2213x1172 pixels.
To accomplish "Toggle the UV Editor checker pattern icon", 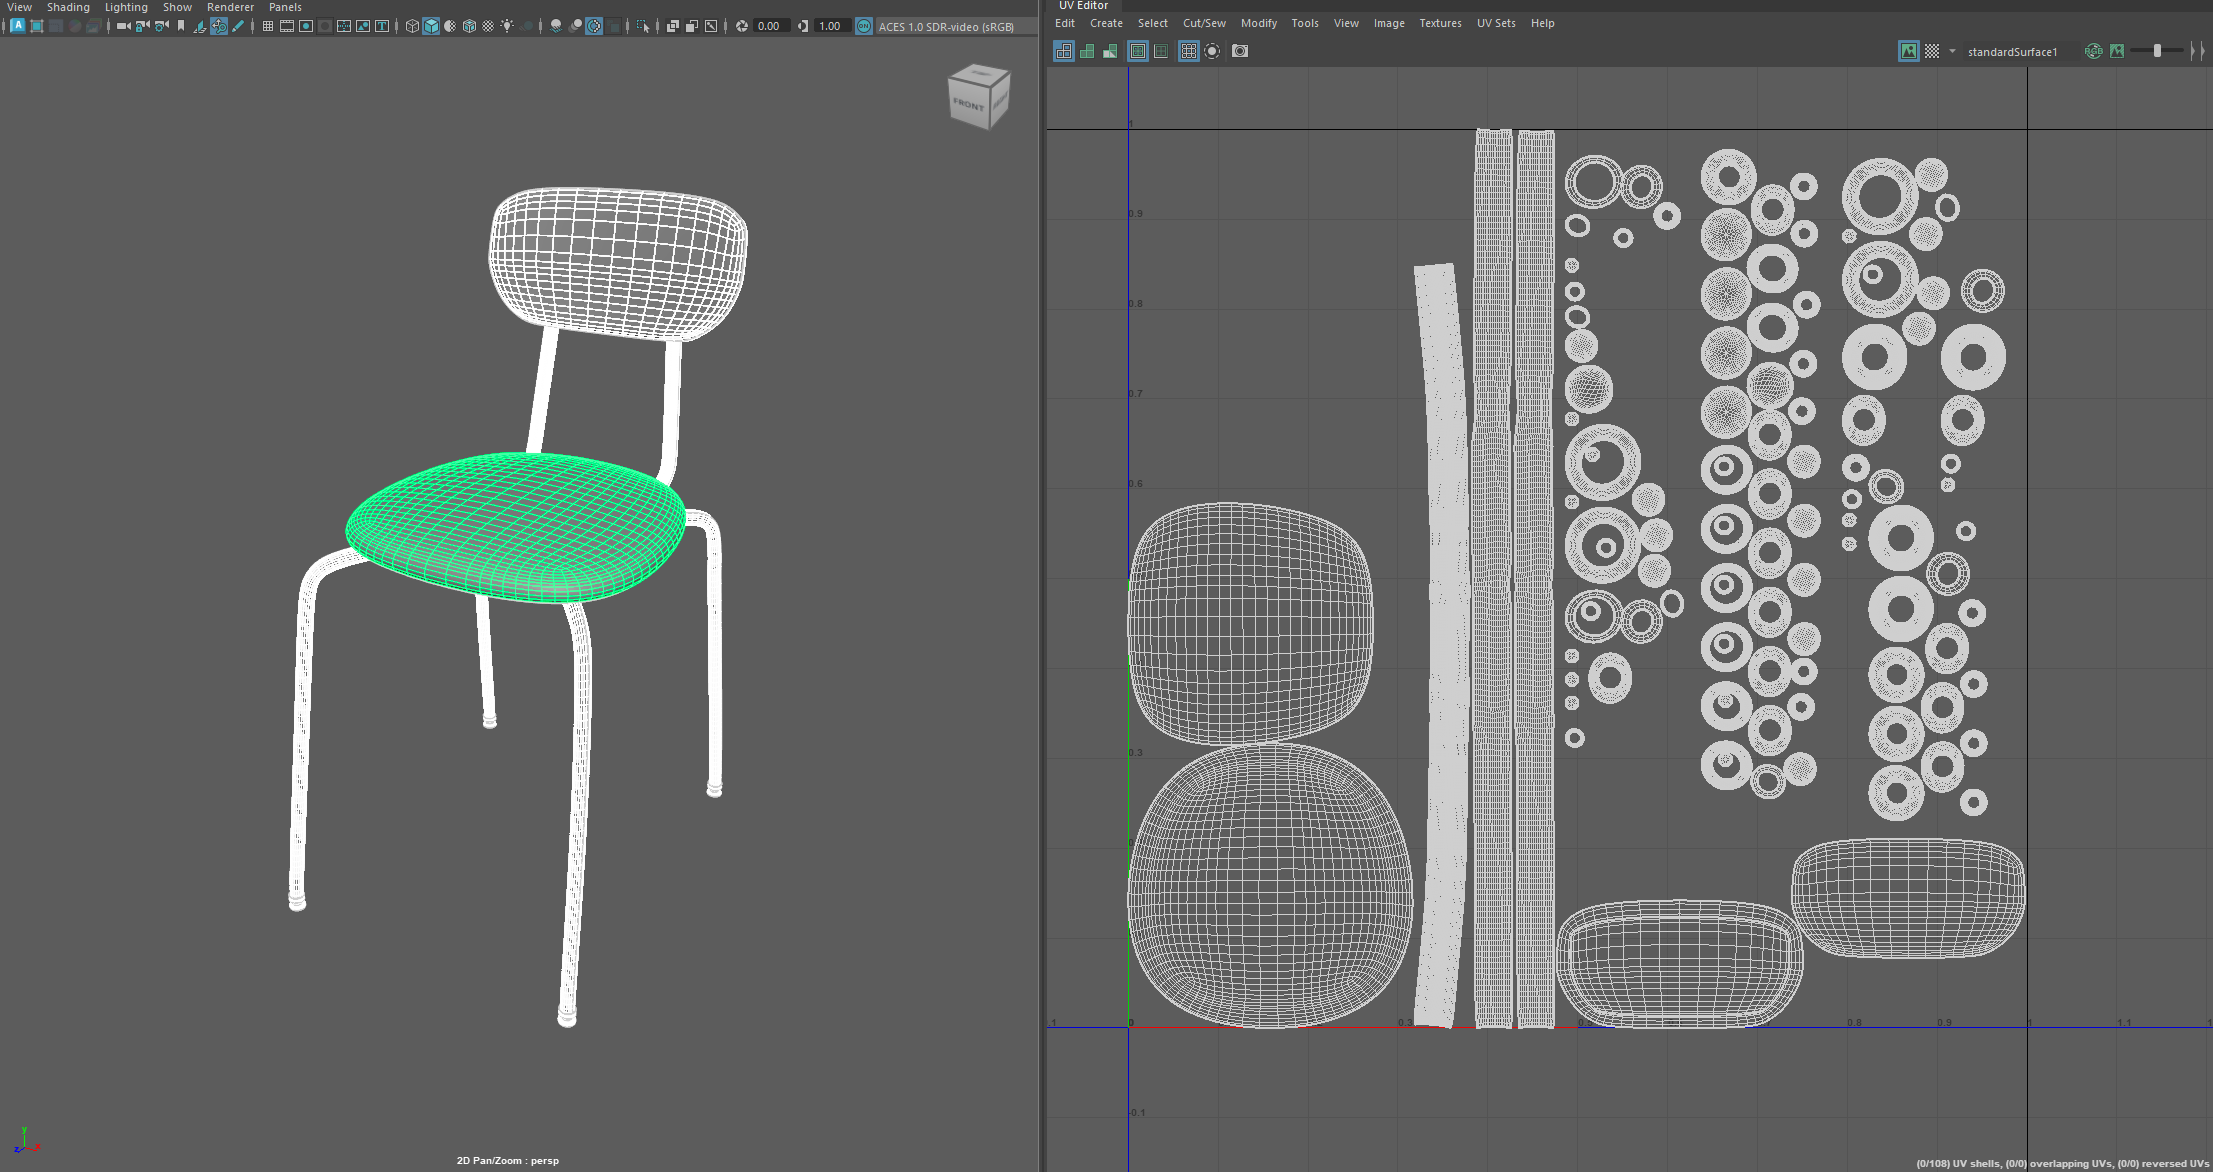I will tap(1932, 51).
